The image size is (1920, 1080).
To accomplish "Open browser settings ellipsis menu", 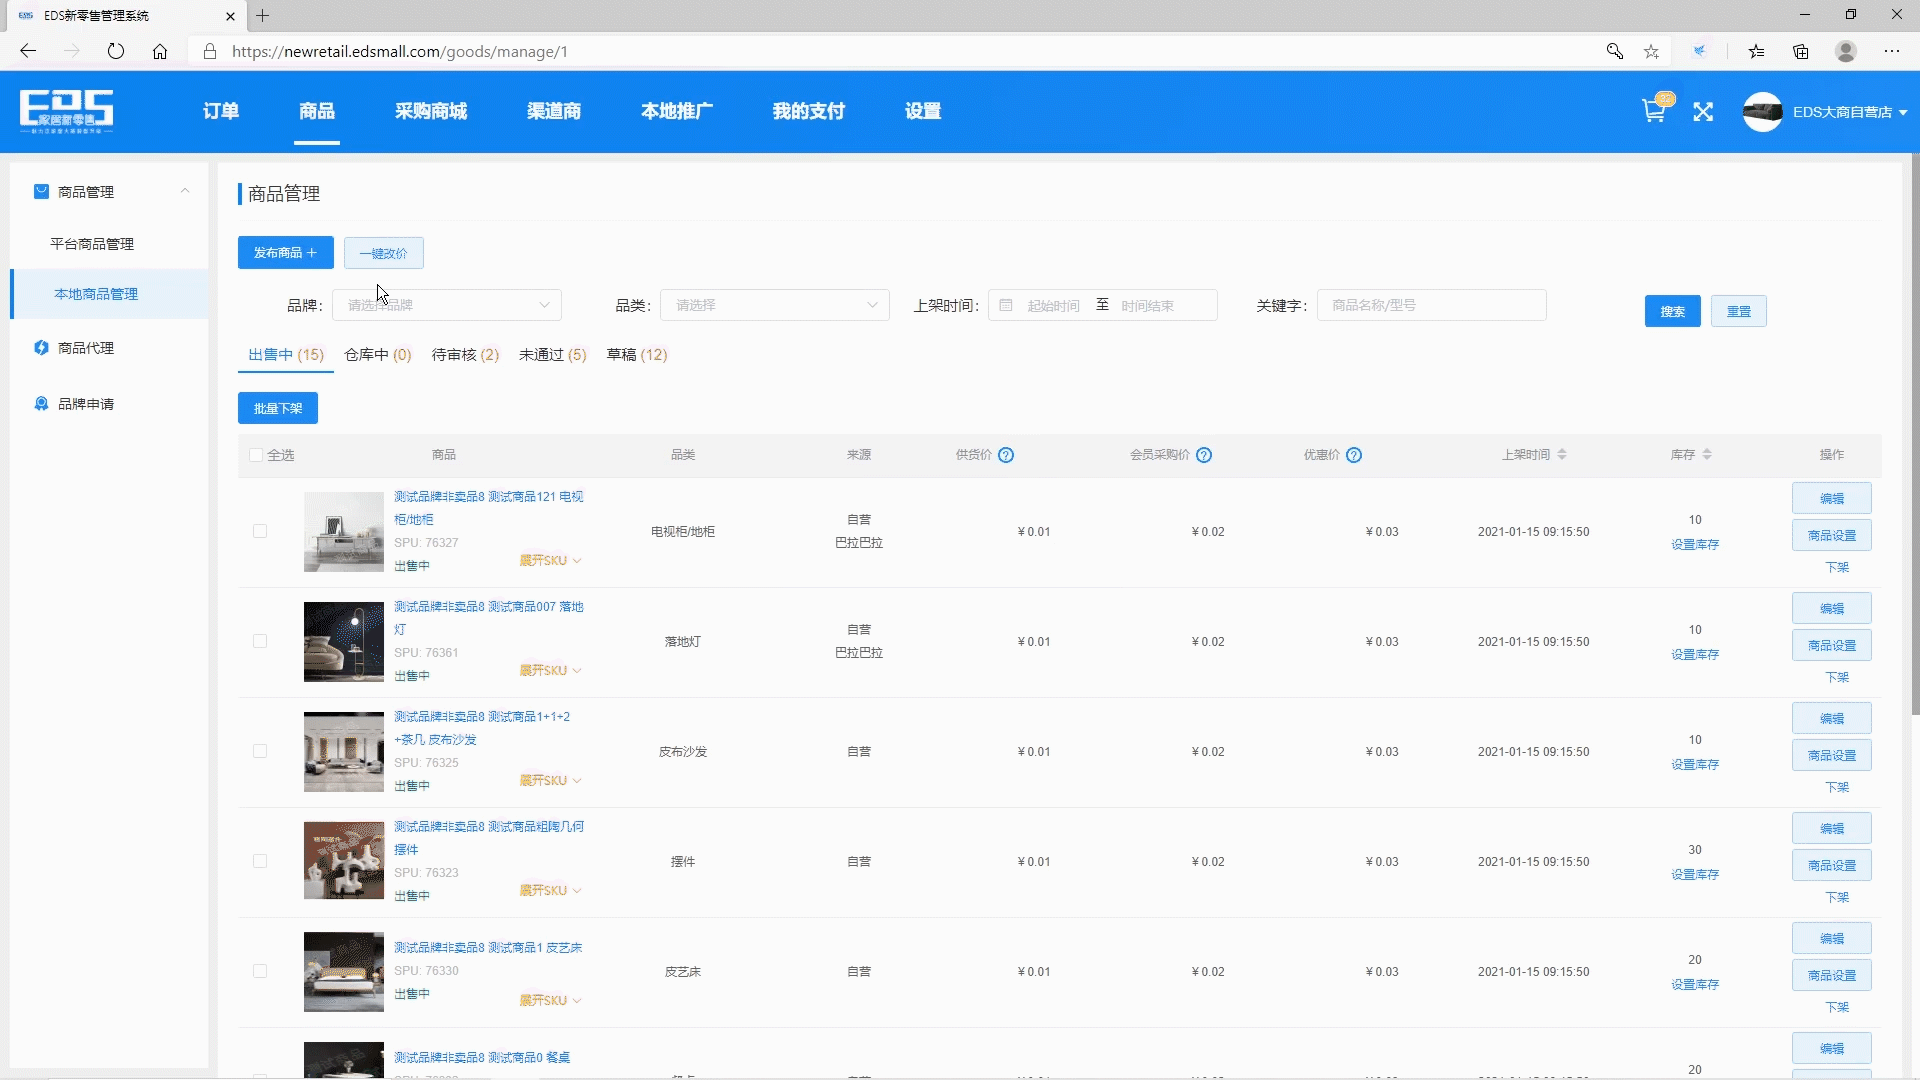I will (1892, 51).
